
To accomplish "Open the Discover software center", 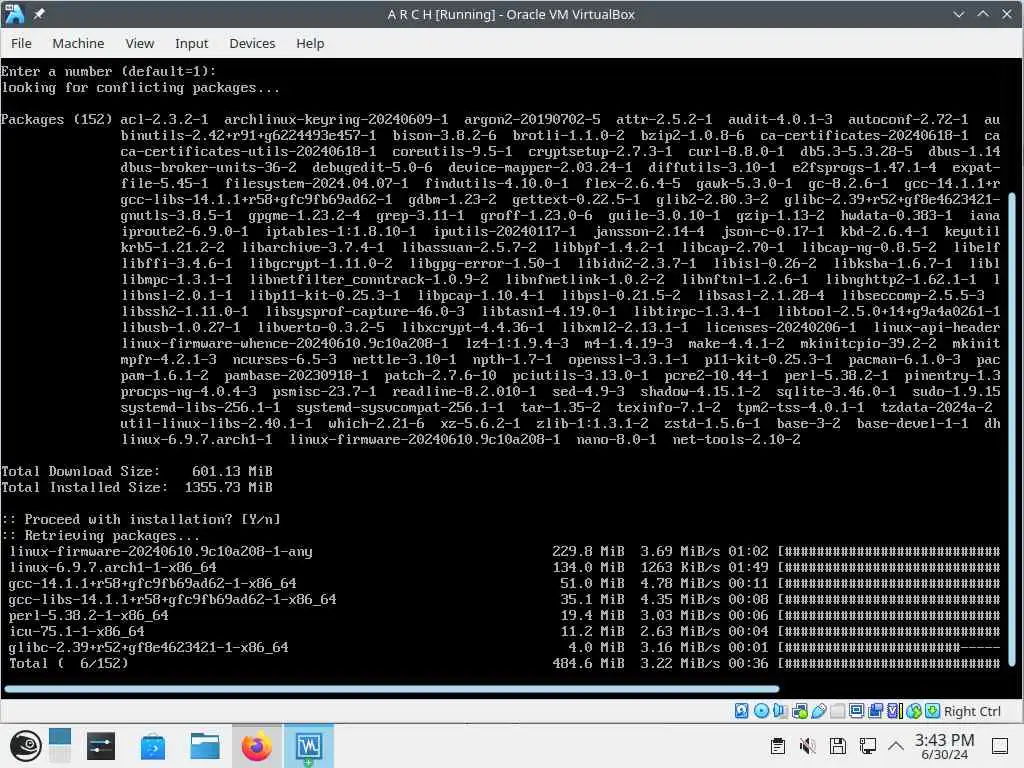I will point(153,746).
